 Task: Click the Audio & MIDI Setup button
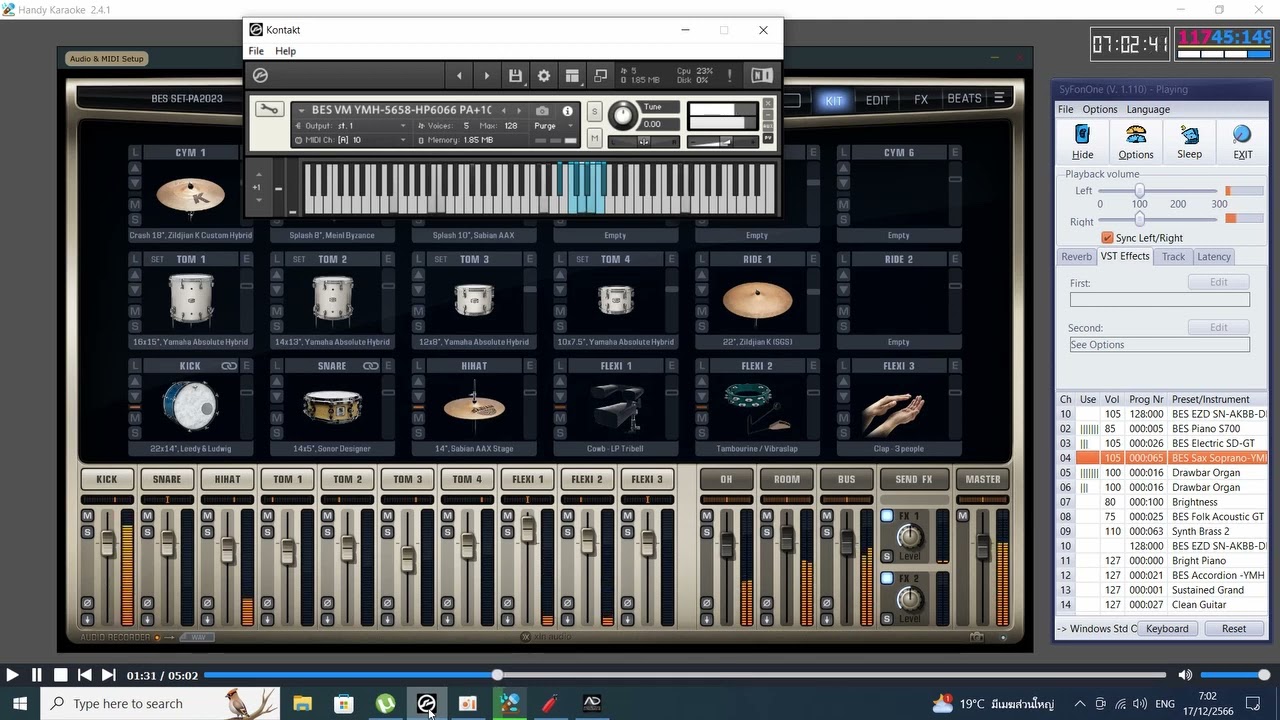coord(106,59)
